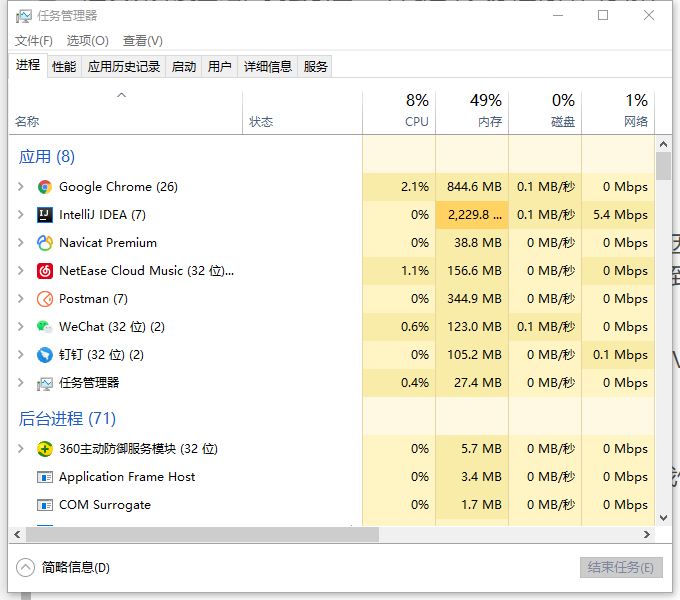The width and height of the screenshot is (680, 600).
Task: Click the Google Chrome process icon
Action: [45, 187]
